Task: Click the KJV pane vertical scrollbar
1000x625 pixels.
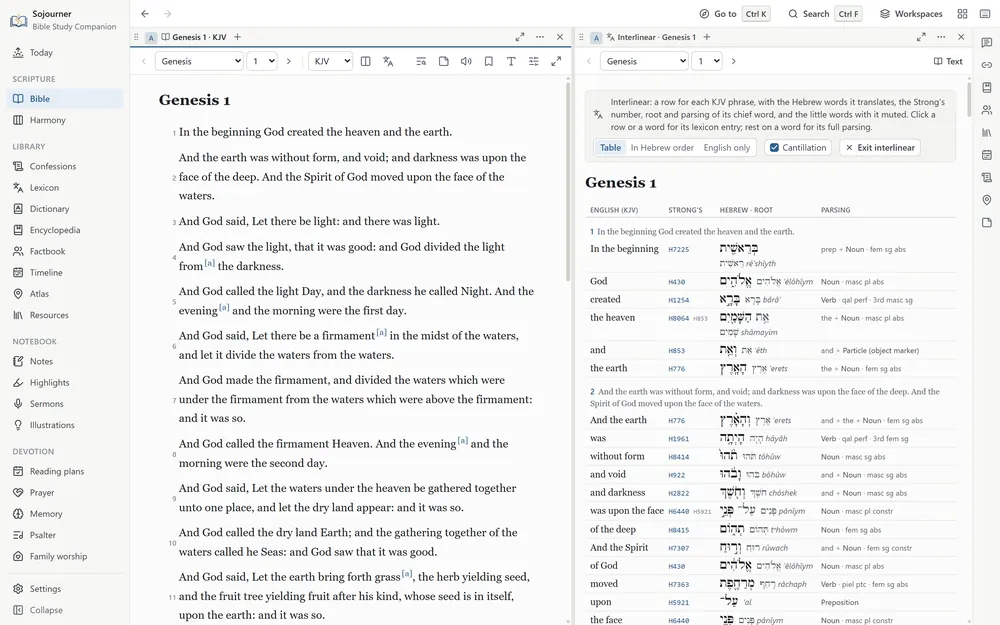Action: pyautogui.click(x=568, y=181)
